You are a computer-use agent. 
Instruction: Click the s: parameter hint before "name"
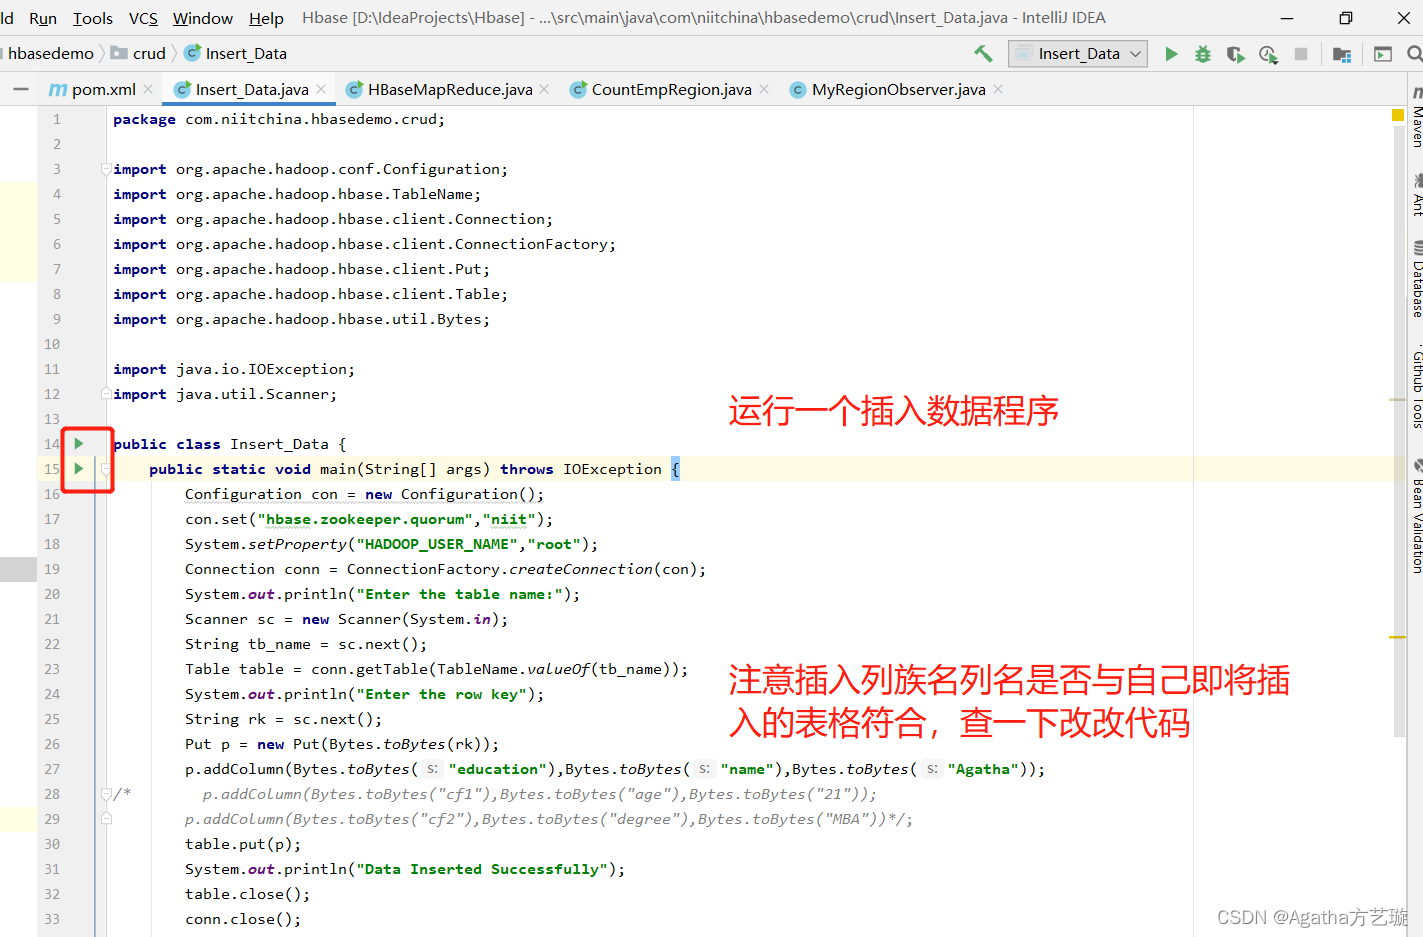(x=704, y=769)
